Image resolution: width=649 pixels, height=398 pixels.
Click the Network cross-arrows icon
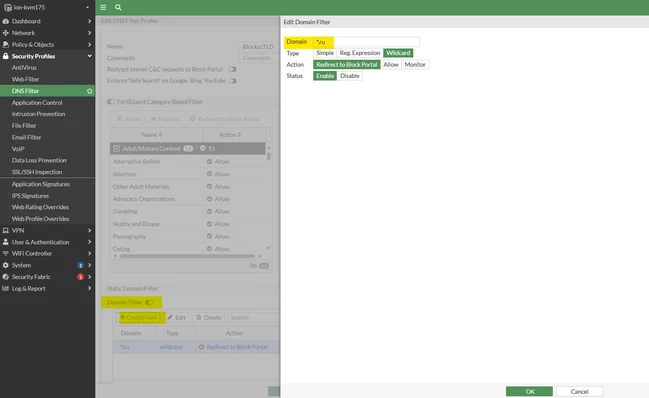click(x=6, y=33)
